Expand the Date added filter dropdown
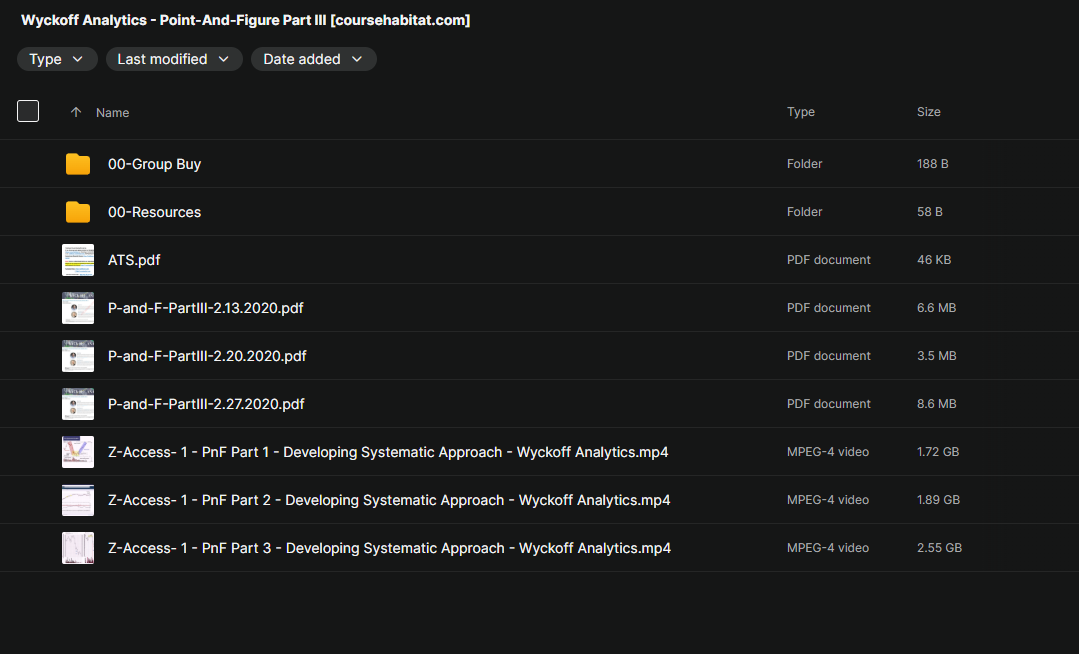Viewport: 1079px width, 654px height. [314, 59]
